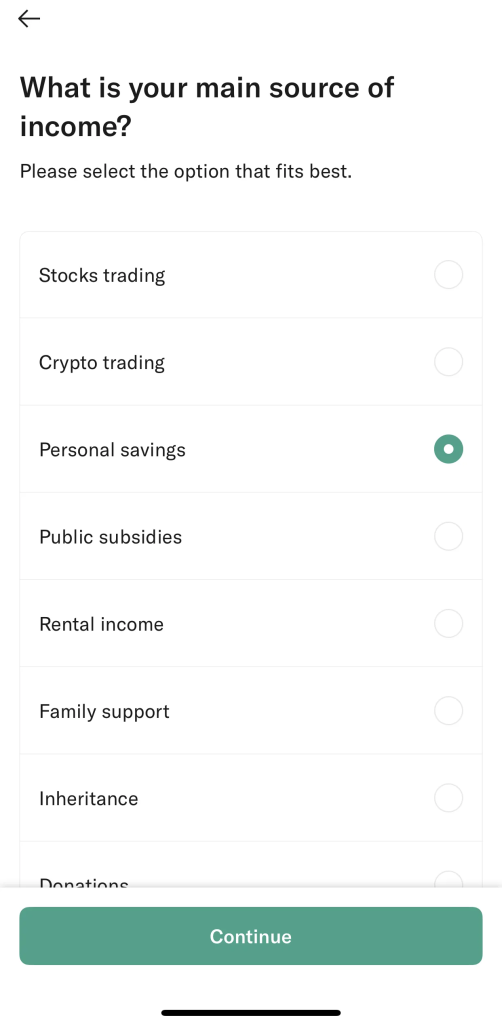
Task: Tap the Personal savings label text
Action: click(x=112, y=450)
